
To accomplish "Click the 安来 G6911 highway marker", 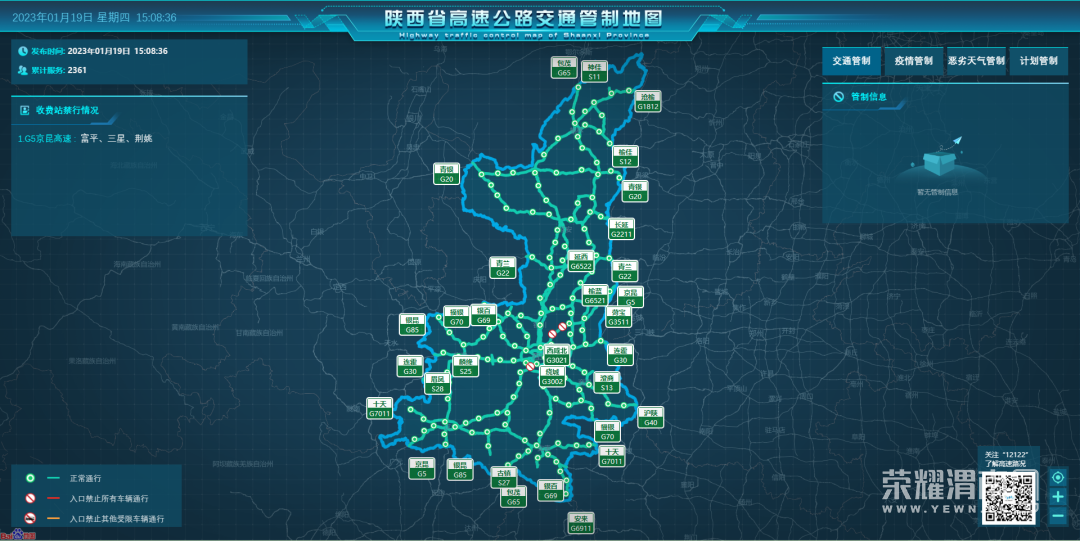I will tap(581, 523).
